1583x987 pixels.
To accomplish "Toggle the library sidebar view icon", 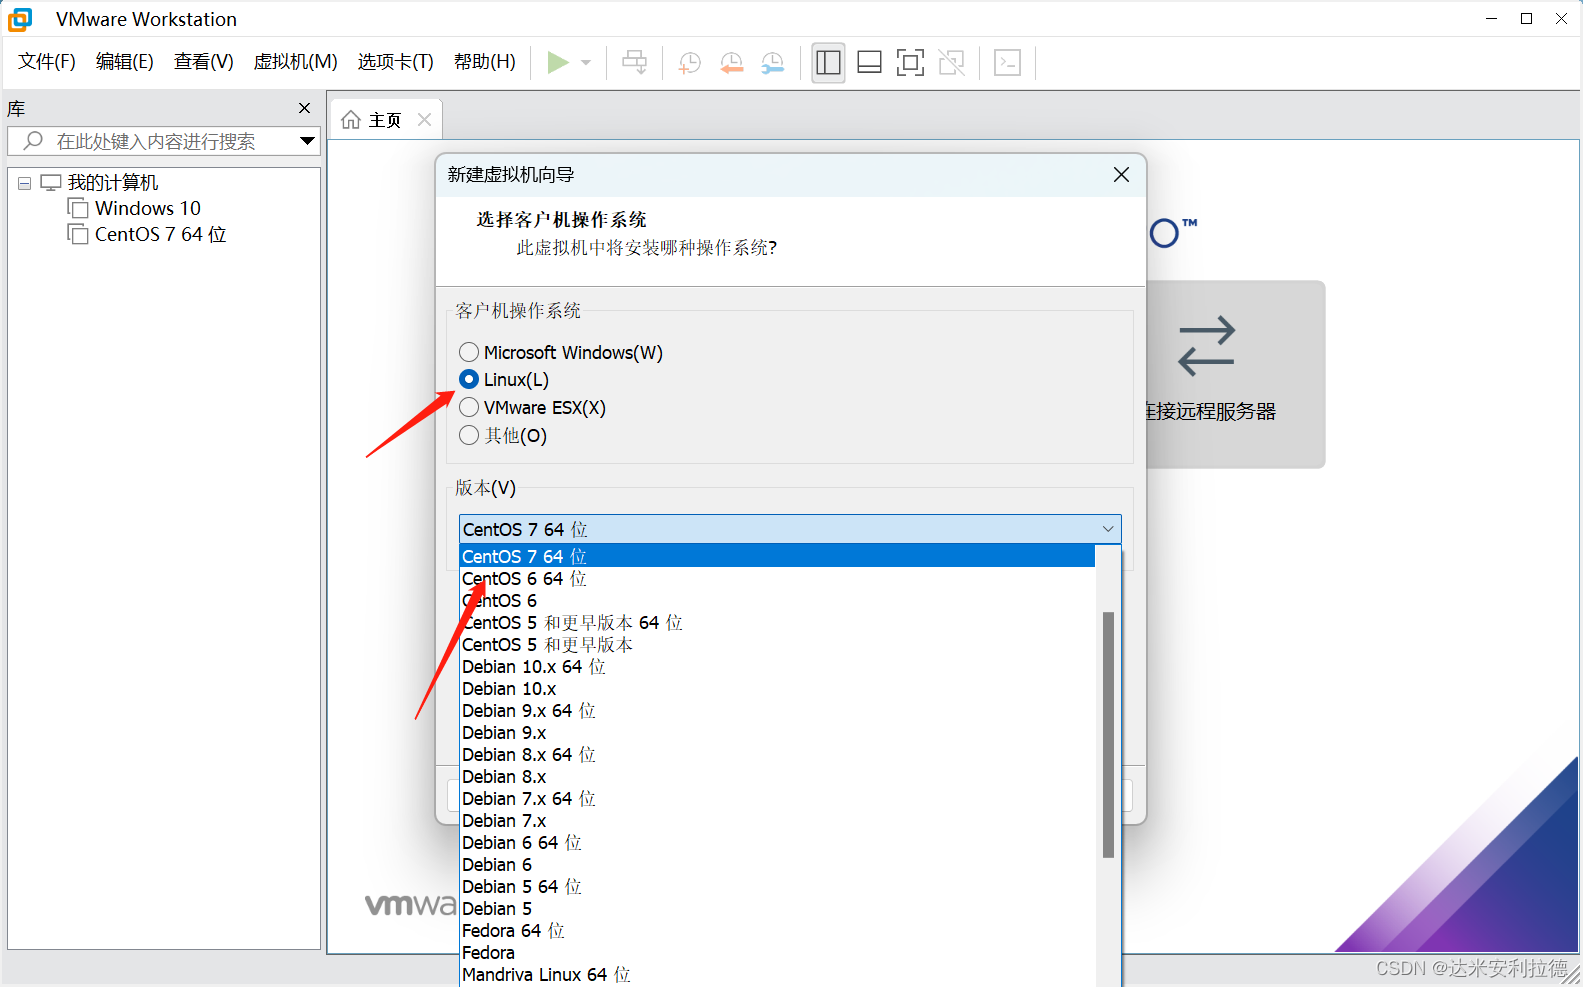I will click(x=828, y=63).
